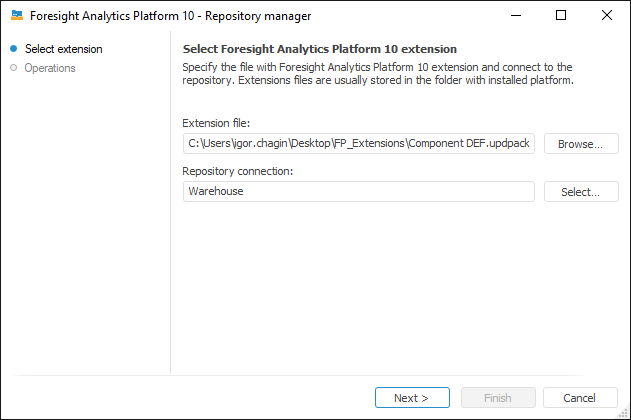Viewport: 631px width, 420px height.
Task: Proceed with the Next > button
Action: tap(411, 397)
